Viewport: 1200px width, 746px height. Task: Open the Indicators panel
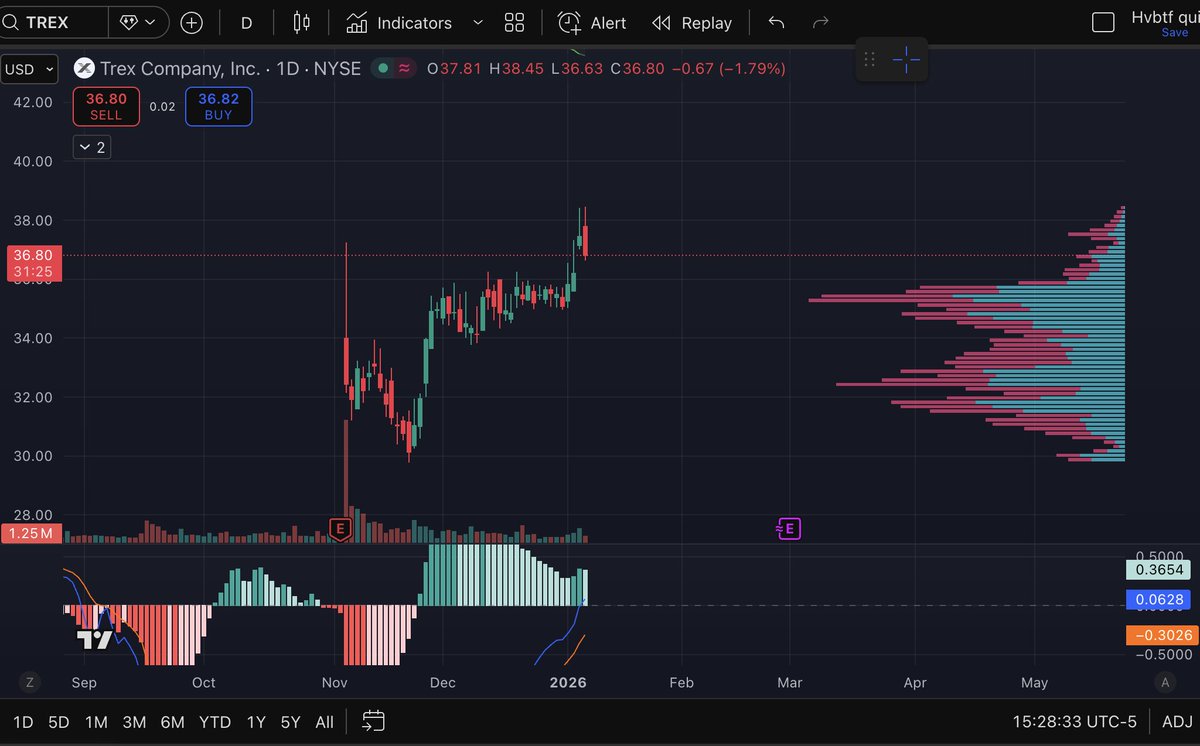399,22
